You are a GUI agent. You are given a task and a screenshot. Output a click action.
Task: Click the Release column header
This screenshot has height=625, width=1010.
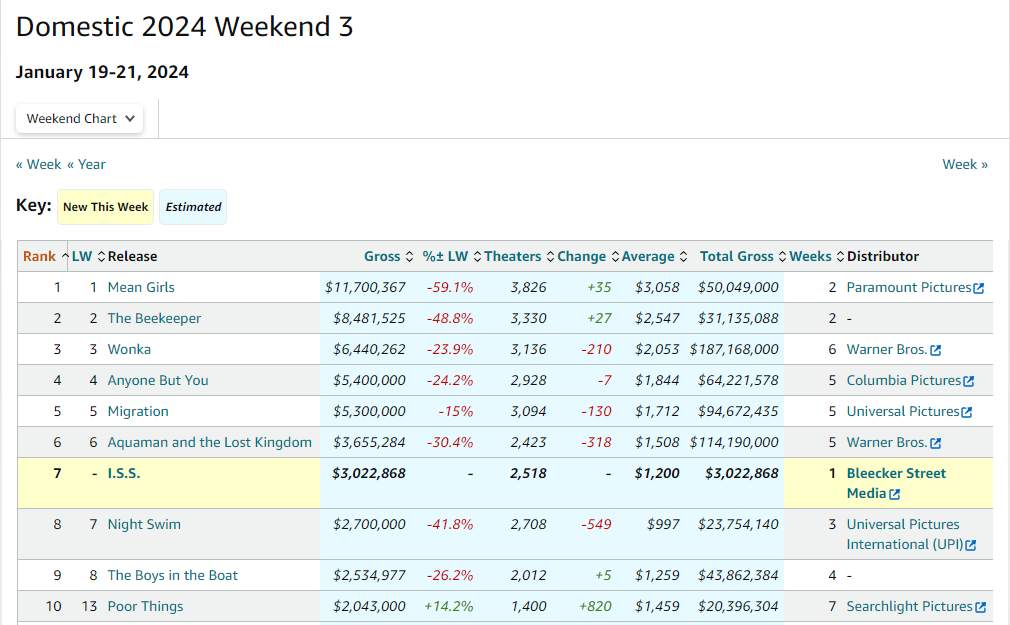132,256
